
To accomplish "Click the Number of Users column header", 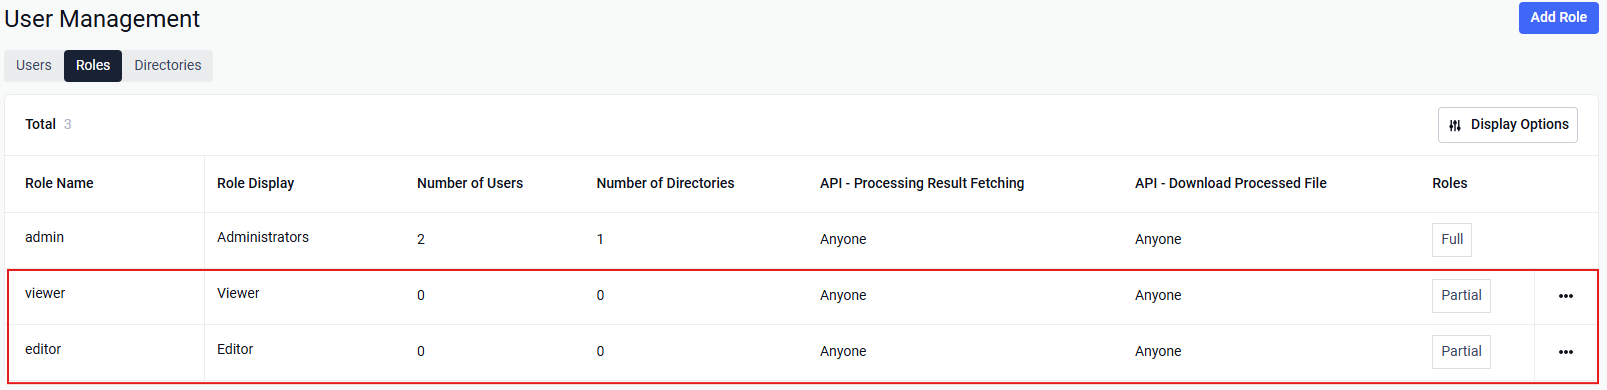I will point(470,183).
